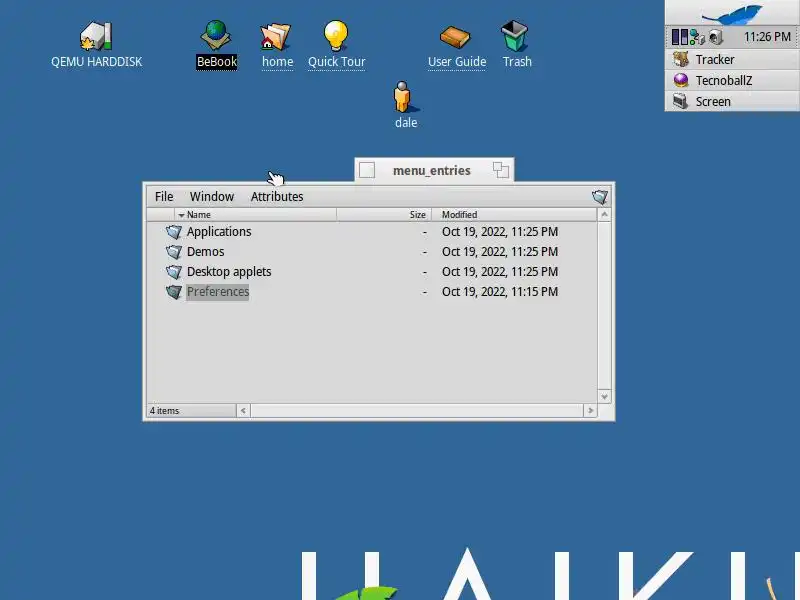Click the vertical scrollbar up arrow
Image resolution: width=800 pixels, height=600 pixels.
604,215
